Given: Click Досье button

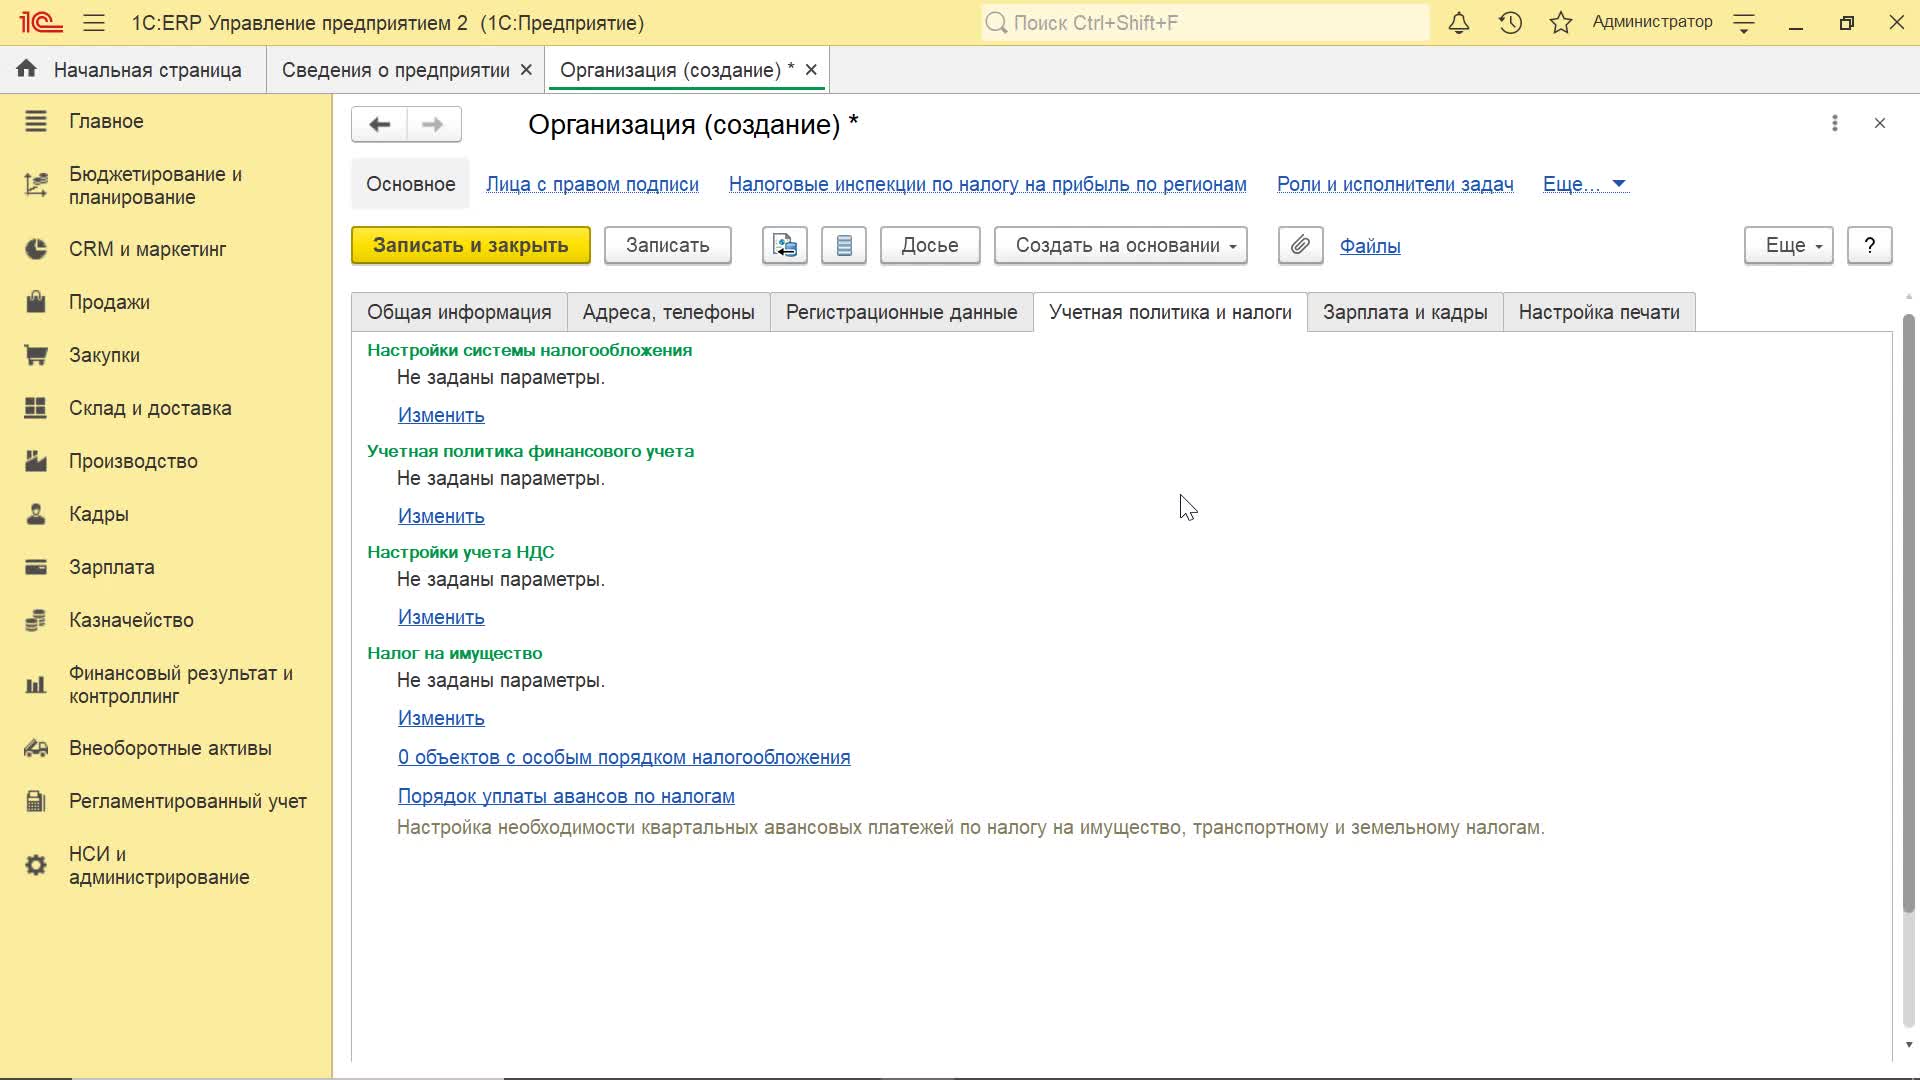Looking at the screenshot, I should (929, 245).
